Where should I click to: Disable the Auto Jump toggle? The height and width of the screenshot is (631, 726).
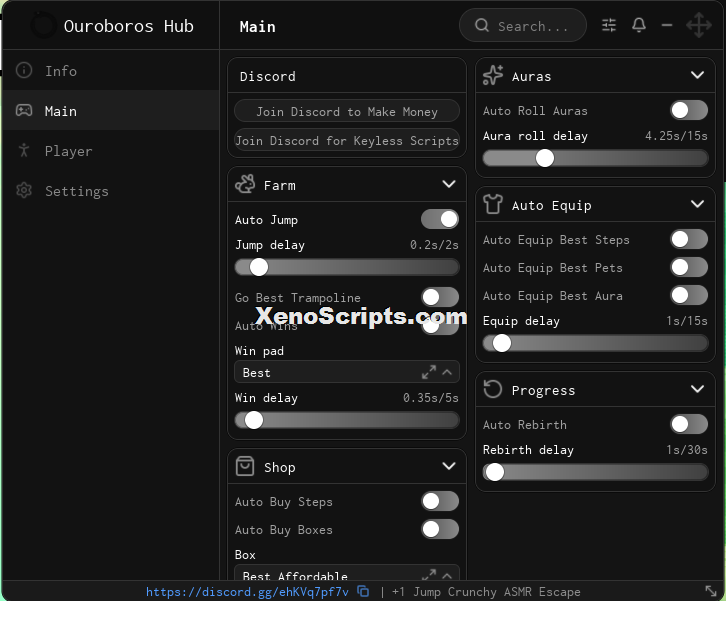click(439, 219)
